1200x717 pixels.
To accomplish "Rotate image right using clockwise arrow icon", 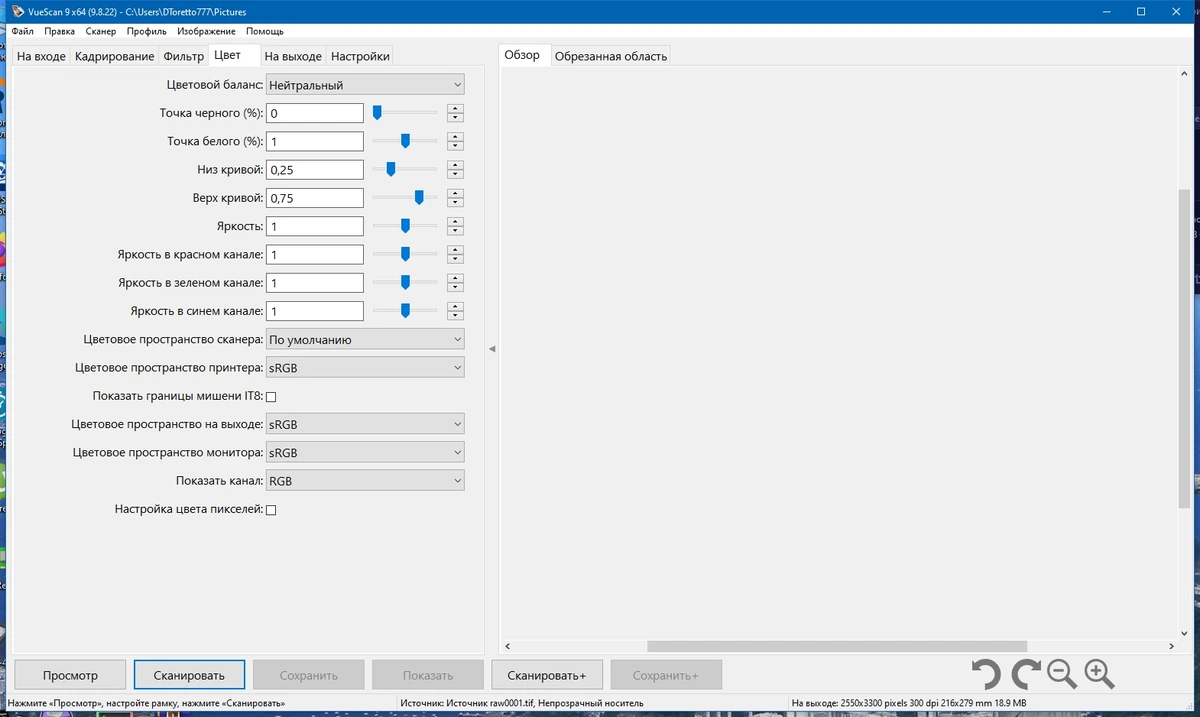I will [1025, 675].
